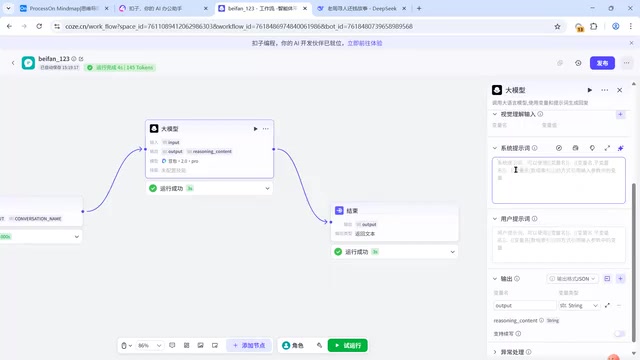Click the debug tool icon next to 角色
The width and height of the screenshot is (640, 360).
(x=319, y=345)
